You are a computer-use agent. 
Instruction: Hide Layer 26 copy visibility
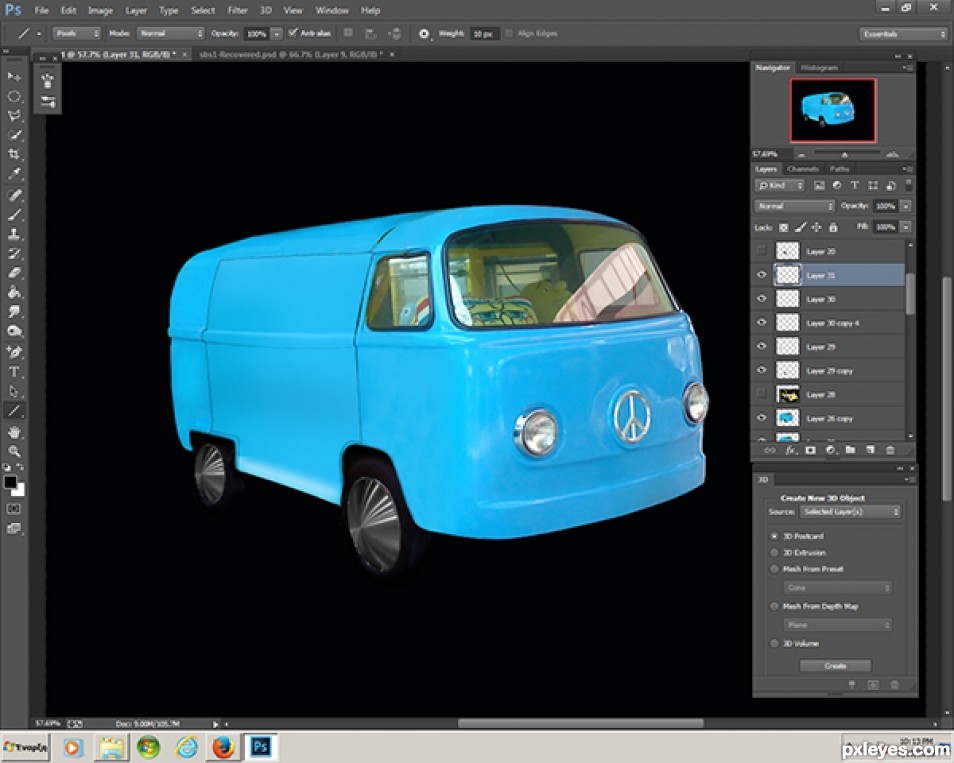761,418
